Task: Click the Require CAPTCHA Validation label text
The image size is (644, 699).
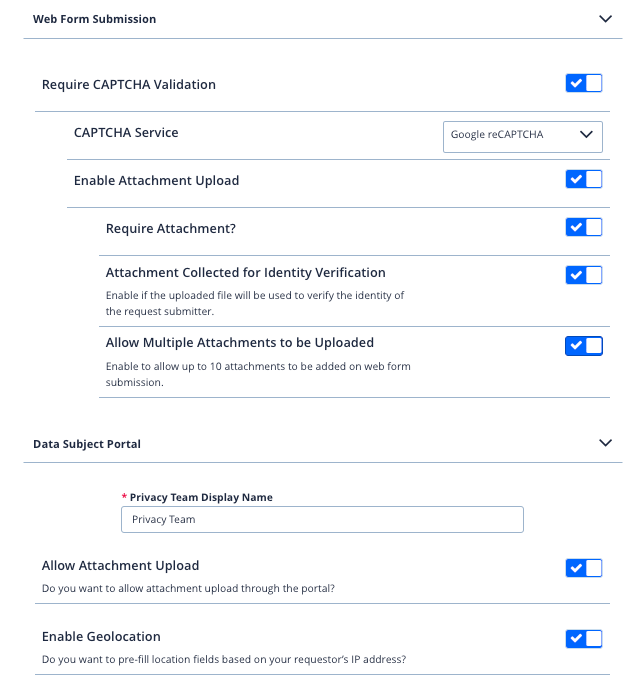Action: (x=129, y=84)
